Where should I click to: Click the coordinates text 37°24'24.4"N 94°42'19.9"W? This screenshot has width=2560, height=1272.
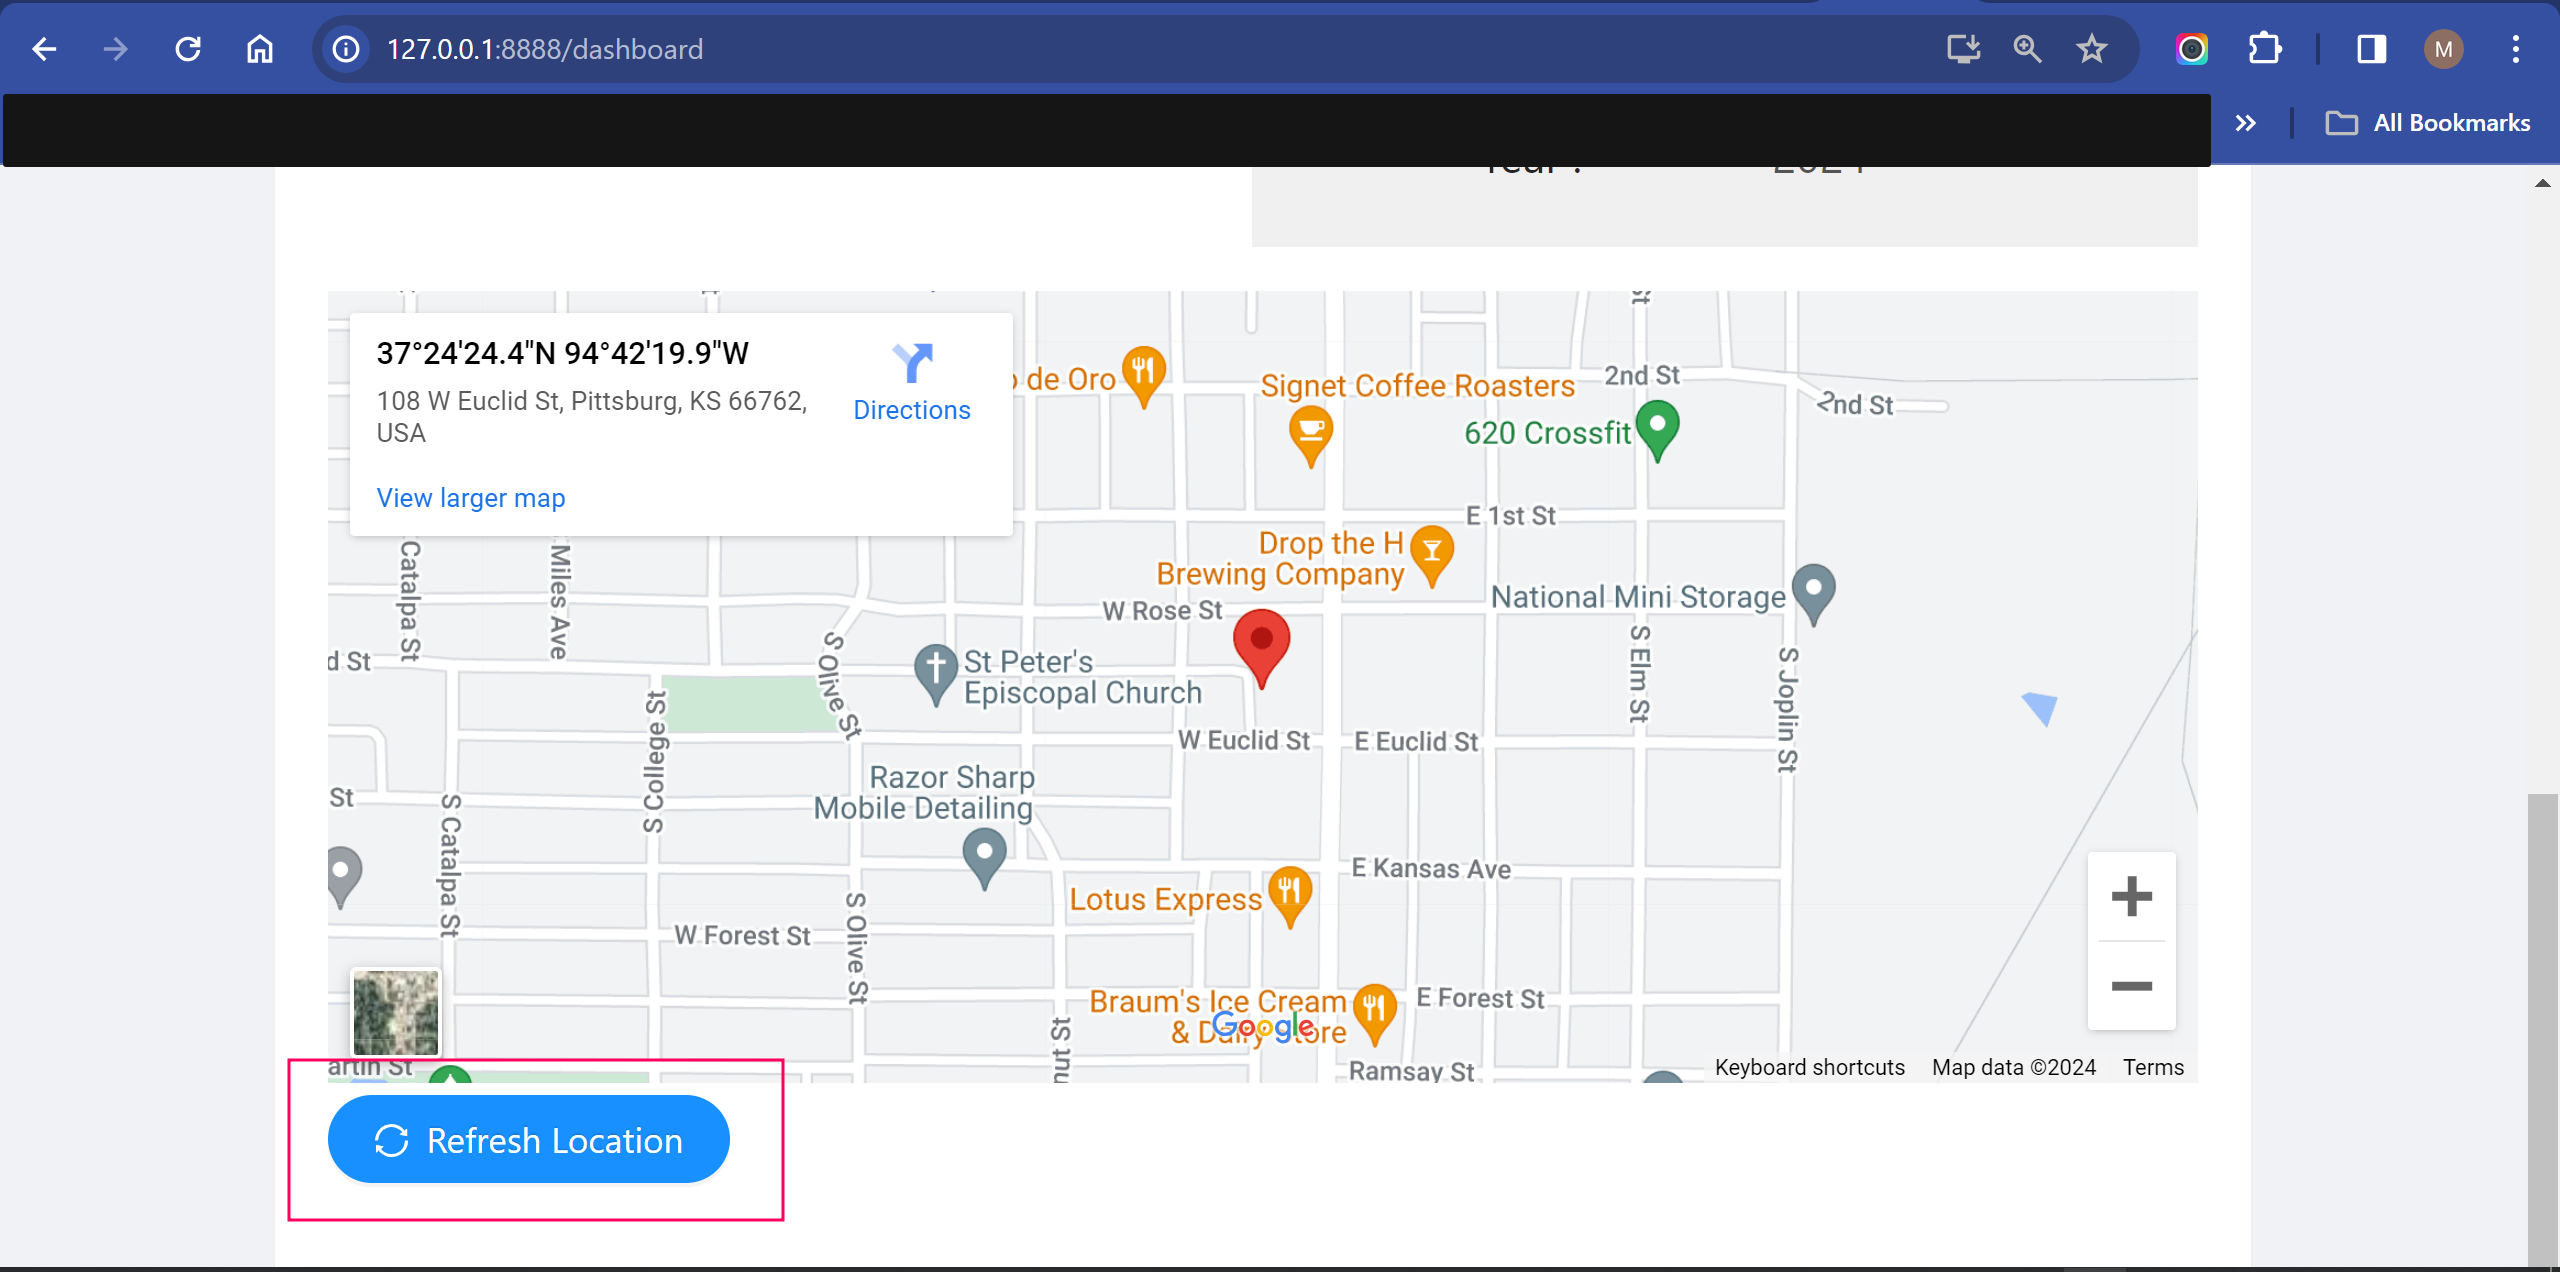562,353
